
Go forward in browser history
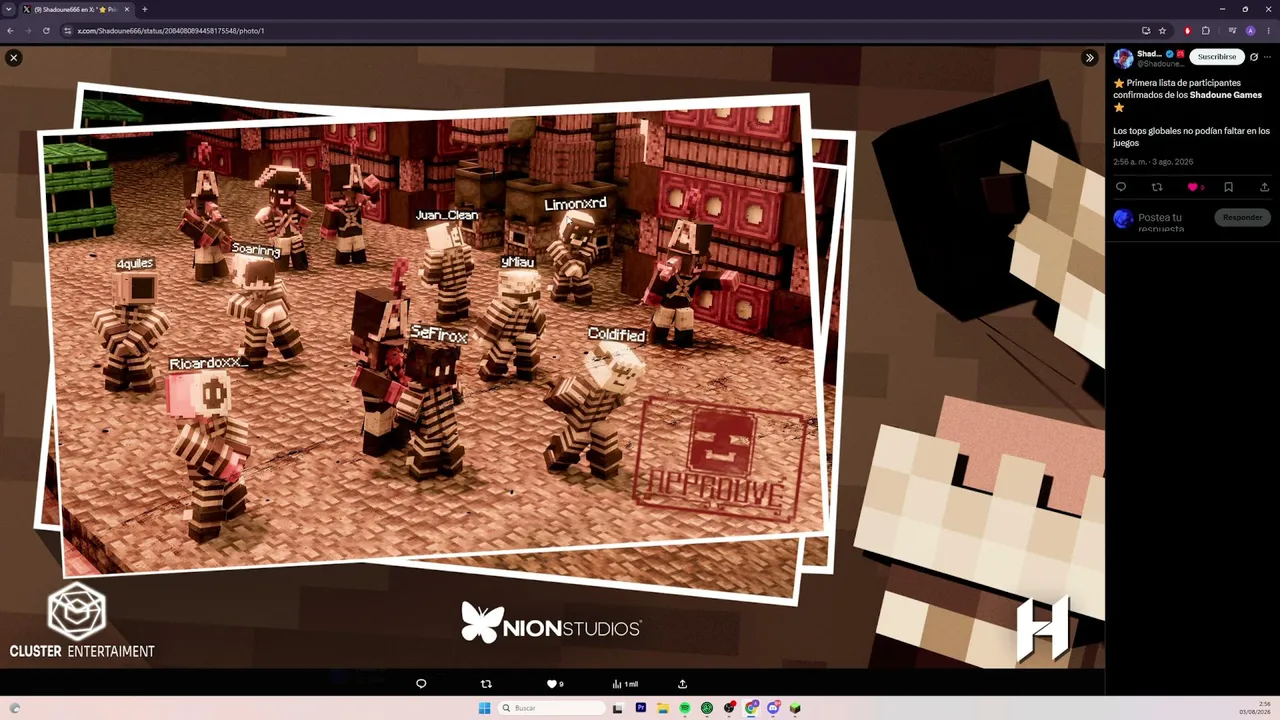pos(28,31)
